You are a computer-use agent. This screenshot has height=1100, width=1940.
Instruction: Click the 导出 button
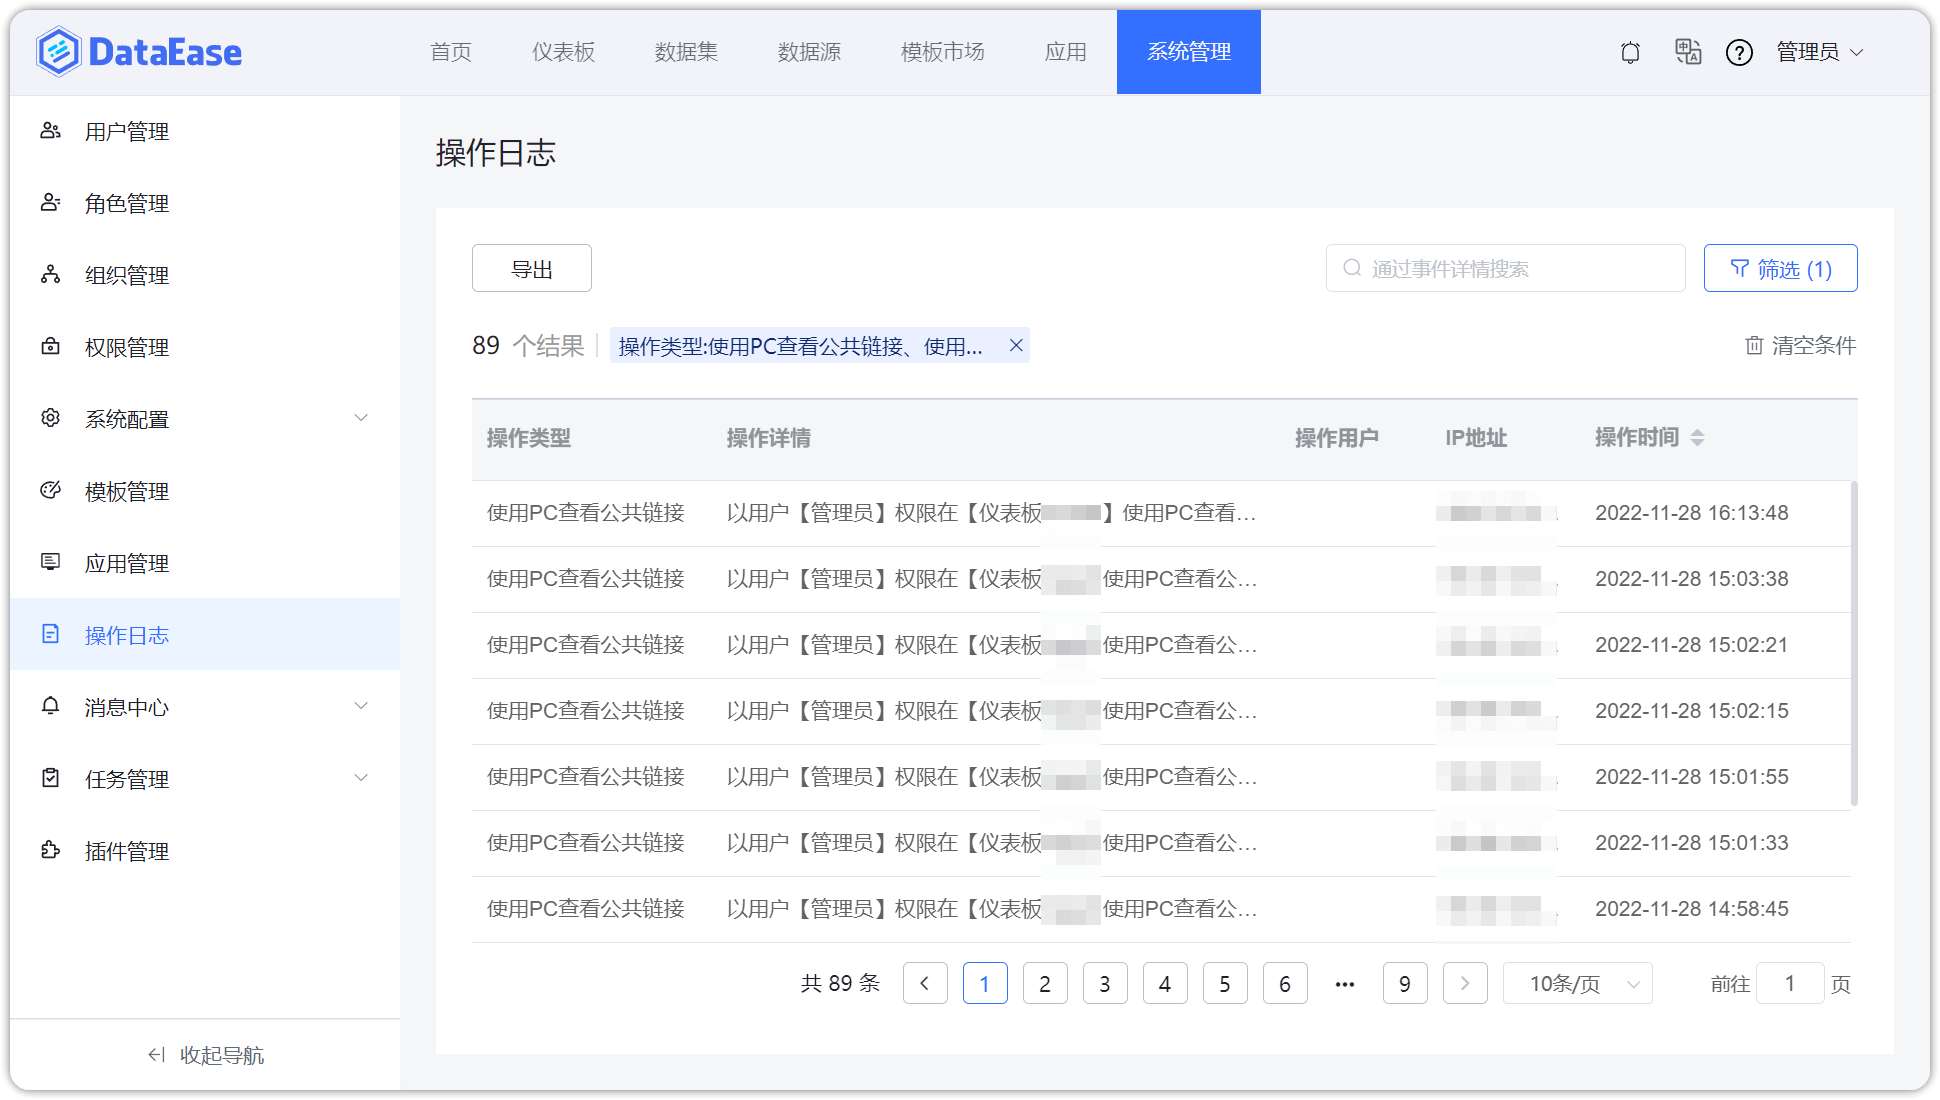[532, 268]
